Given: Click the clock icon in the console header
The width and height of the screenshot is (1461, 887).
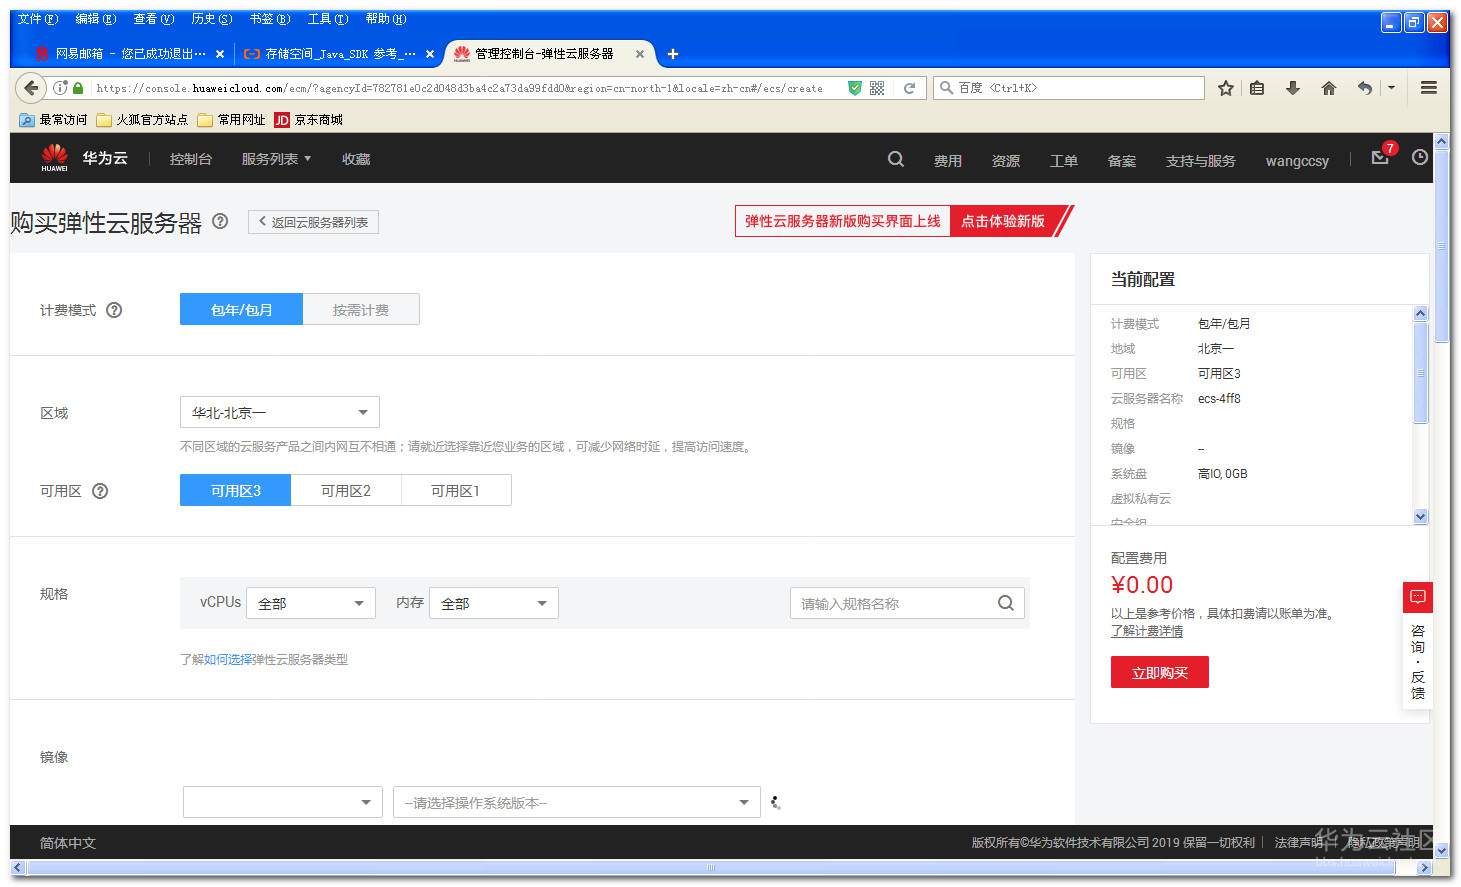Looking at the screenshot, I should pyautogui.click(x=1420, y=158).
